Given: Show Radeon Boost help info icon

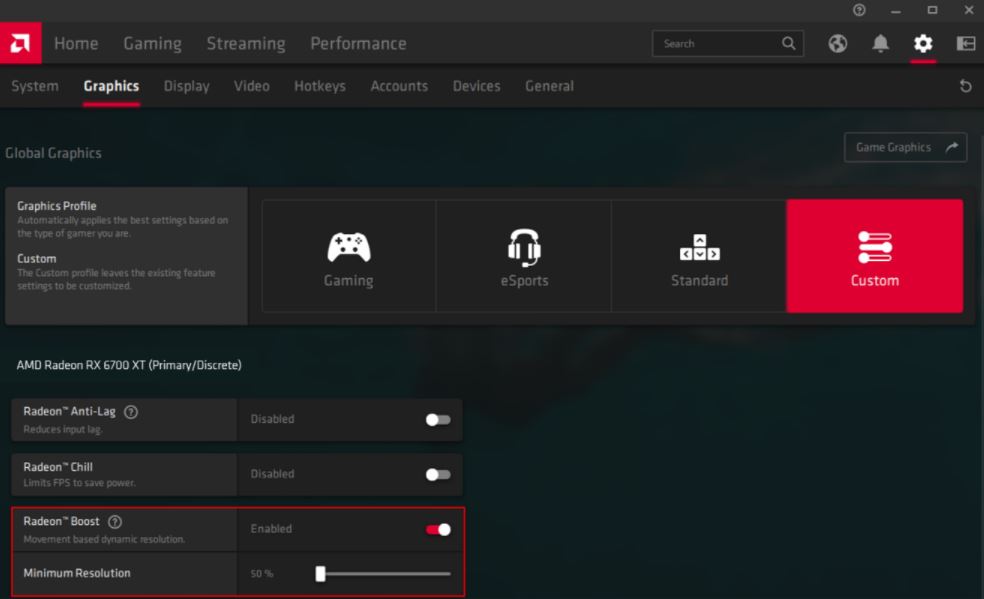Looking at the screenshot, I should point(115,522).
